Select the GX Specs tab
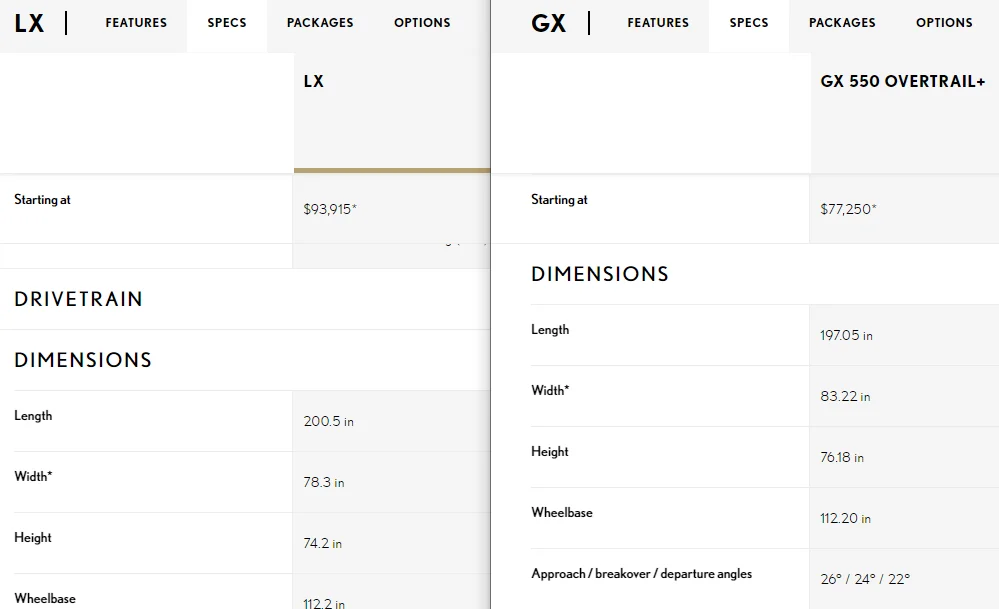 click(749, 23)
